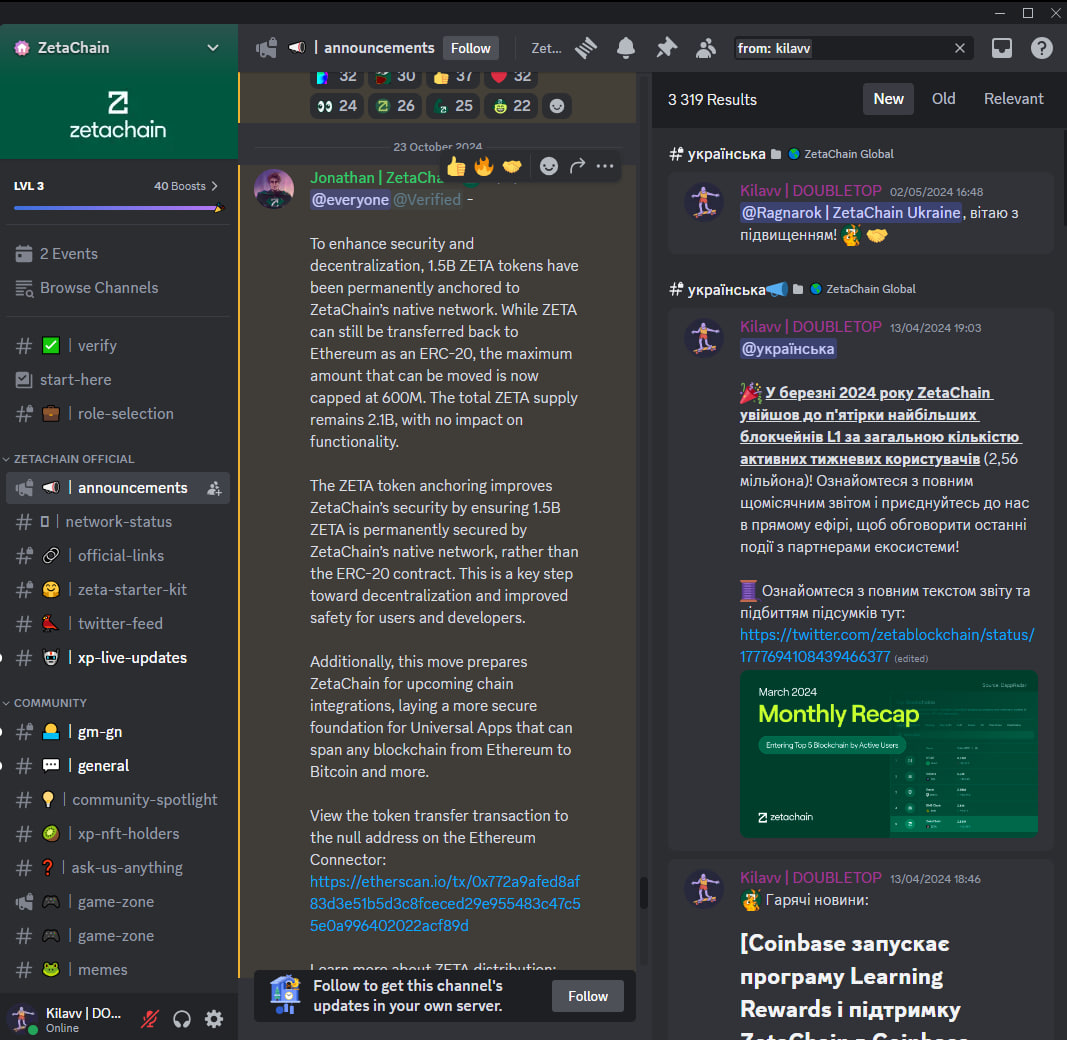
Task: Open the memes channel
Action: point(118,969)
